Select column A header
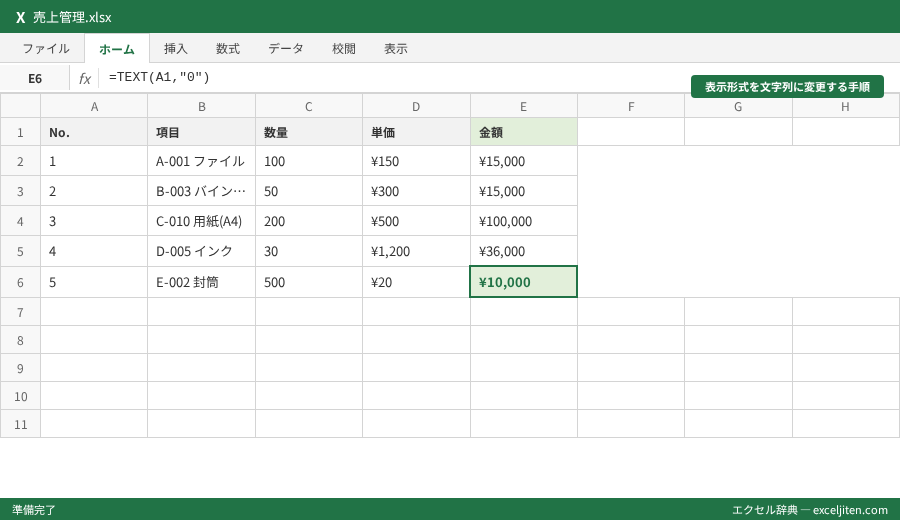 (x=94, y=107)
